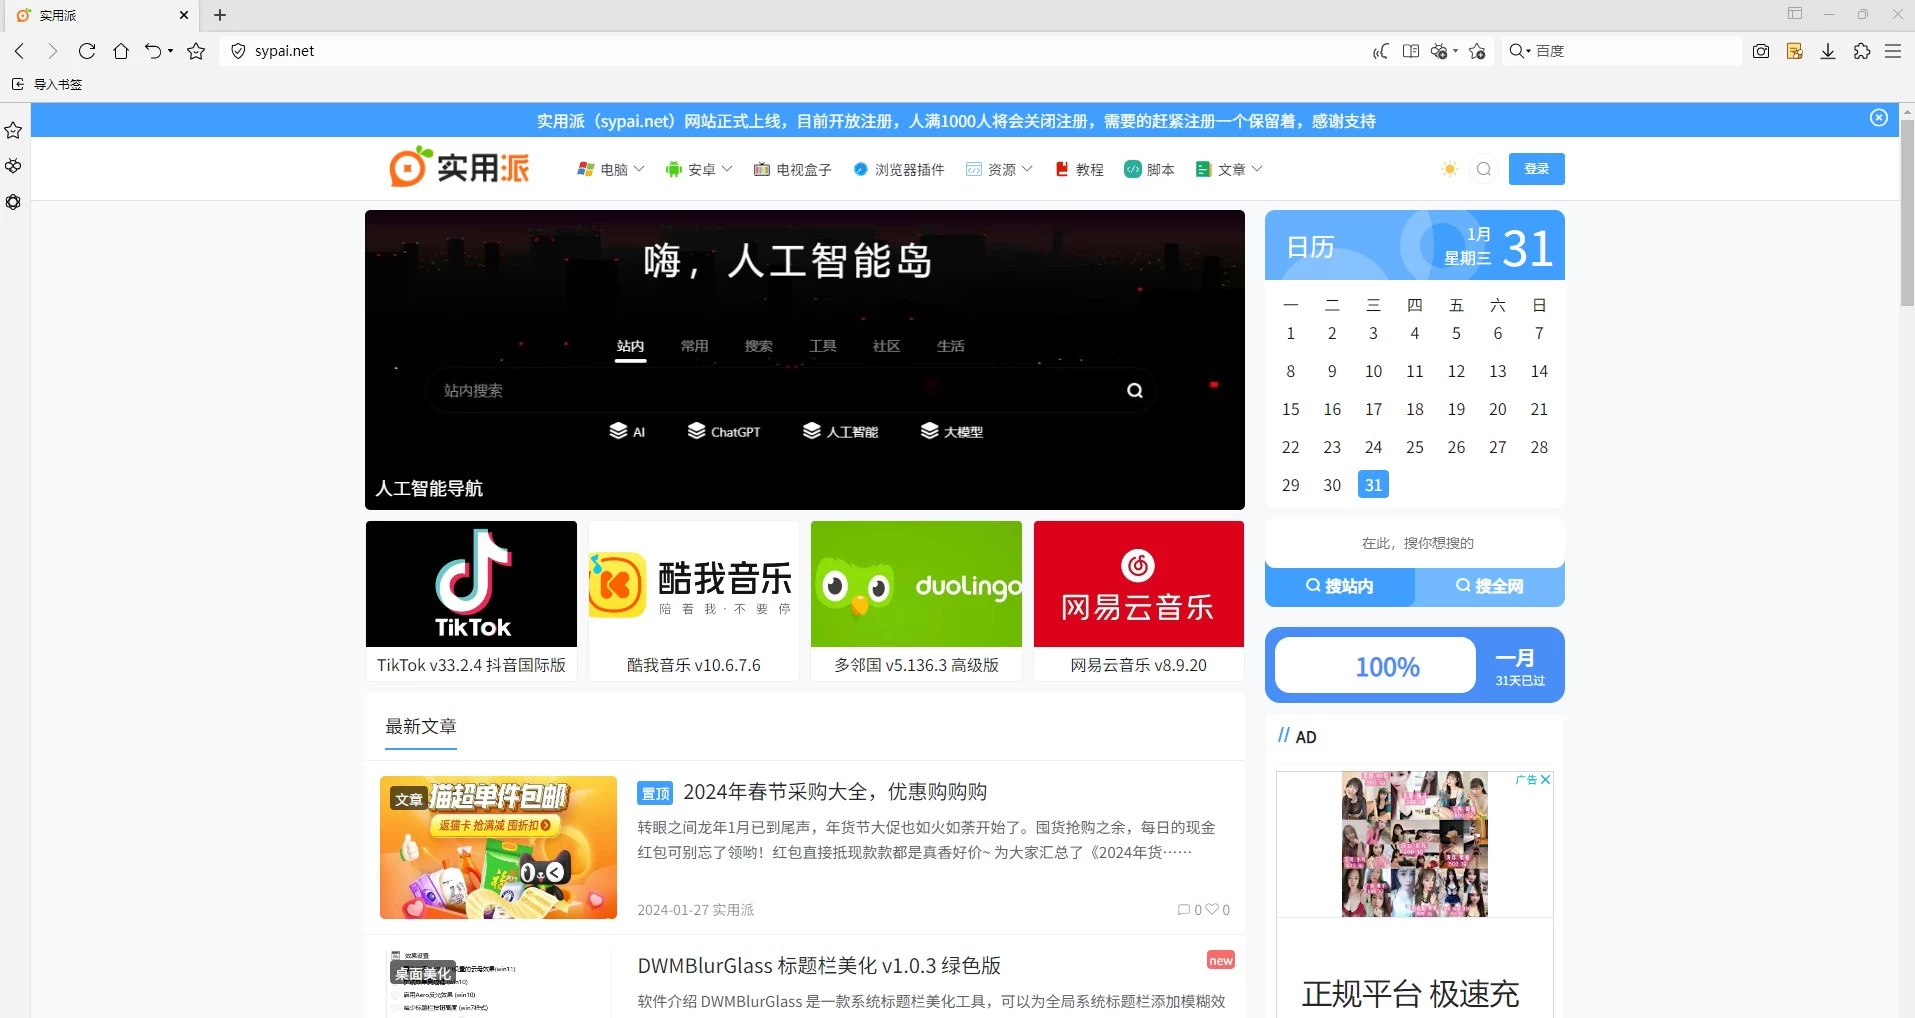Open the browser downloads icon
Viewport: 1915px width, 1018px height.
click(x=1827, y=51)
